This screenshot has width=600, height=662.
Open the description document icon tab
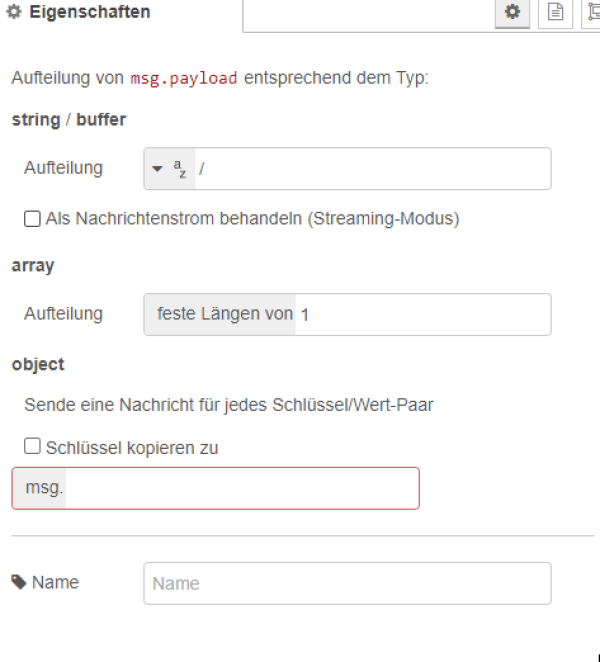(x=556, y=13)
